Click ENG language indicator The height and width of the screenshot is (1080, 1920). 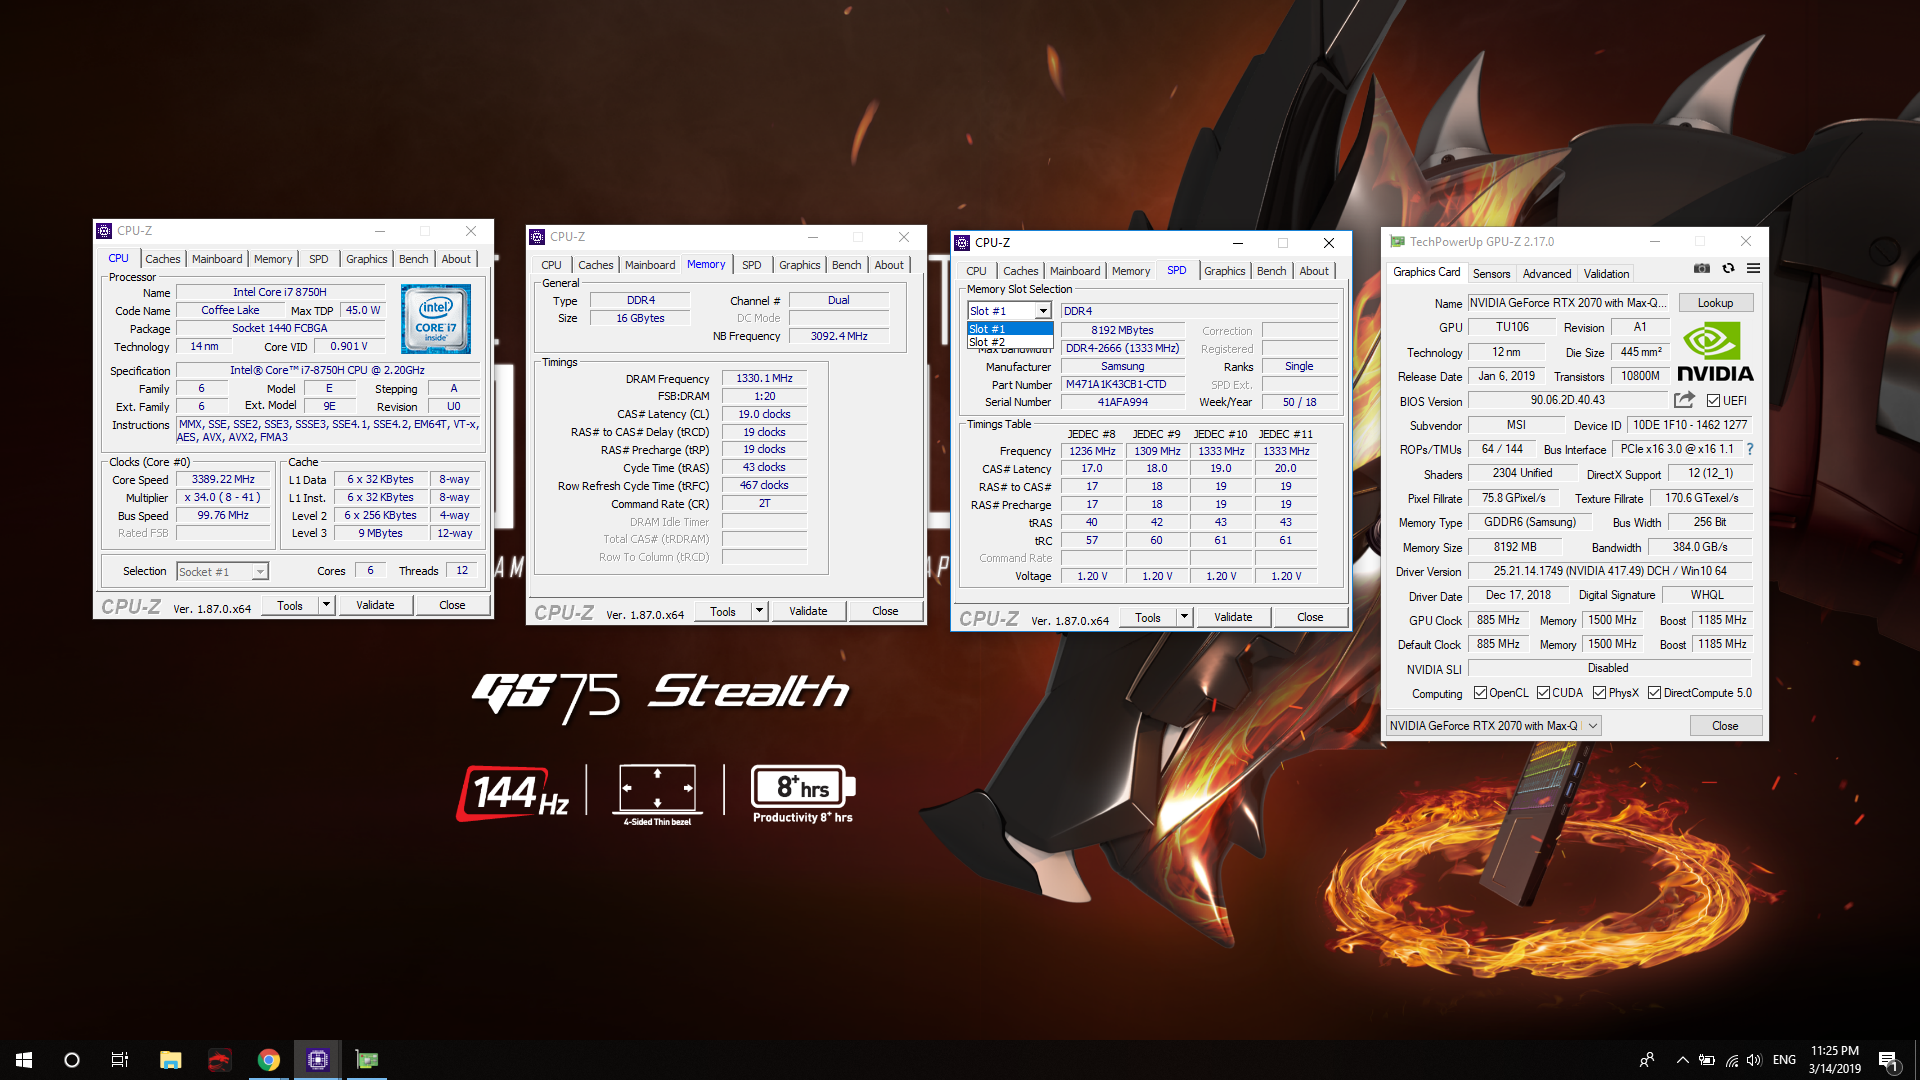[1784, 1060]
